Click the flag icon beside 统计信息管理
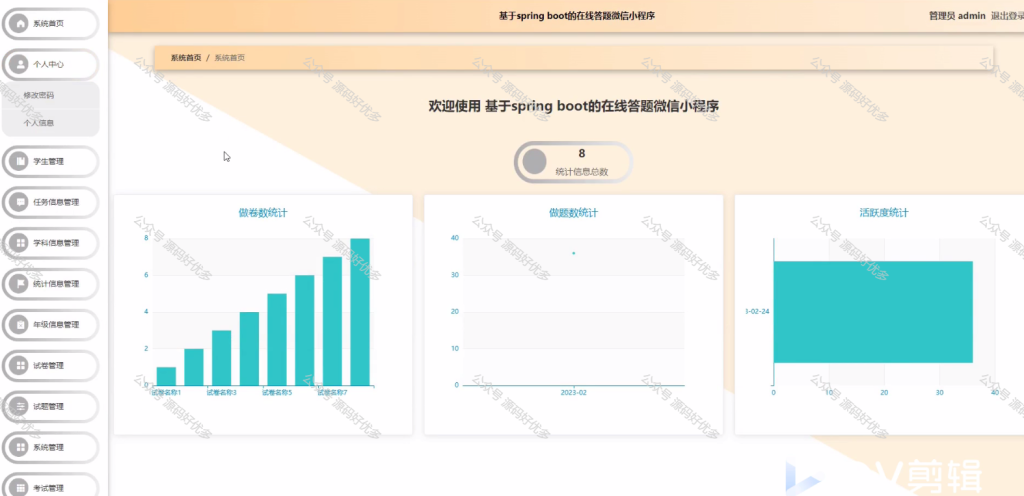The height and width of the screenshot is (496, 1024). click(20, 283)
